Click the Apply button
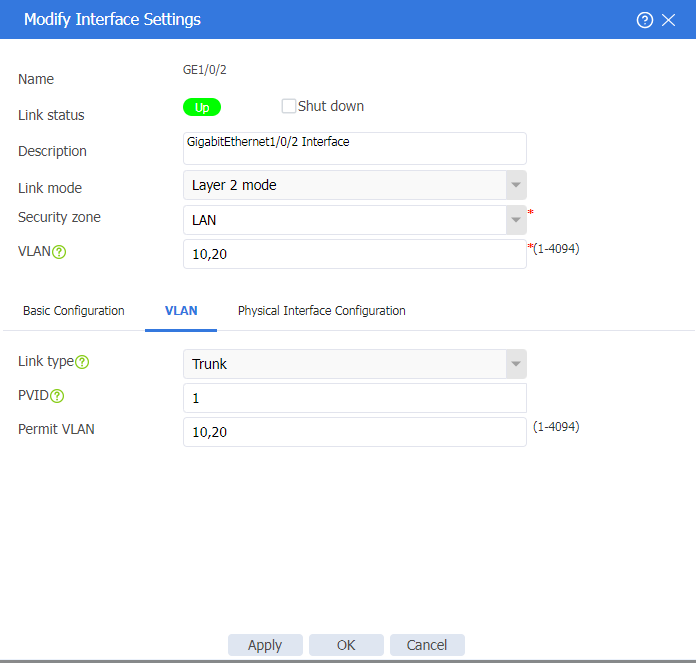 [x=265, y=645]
